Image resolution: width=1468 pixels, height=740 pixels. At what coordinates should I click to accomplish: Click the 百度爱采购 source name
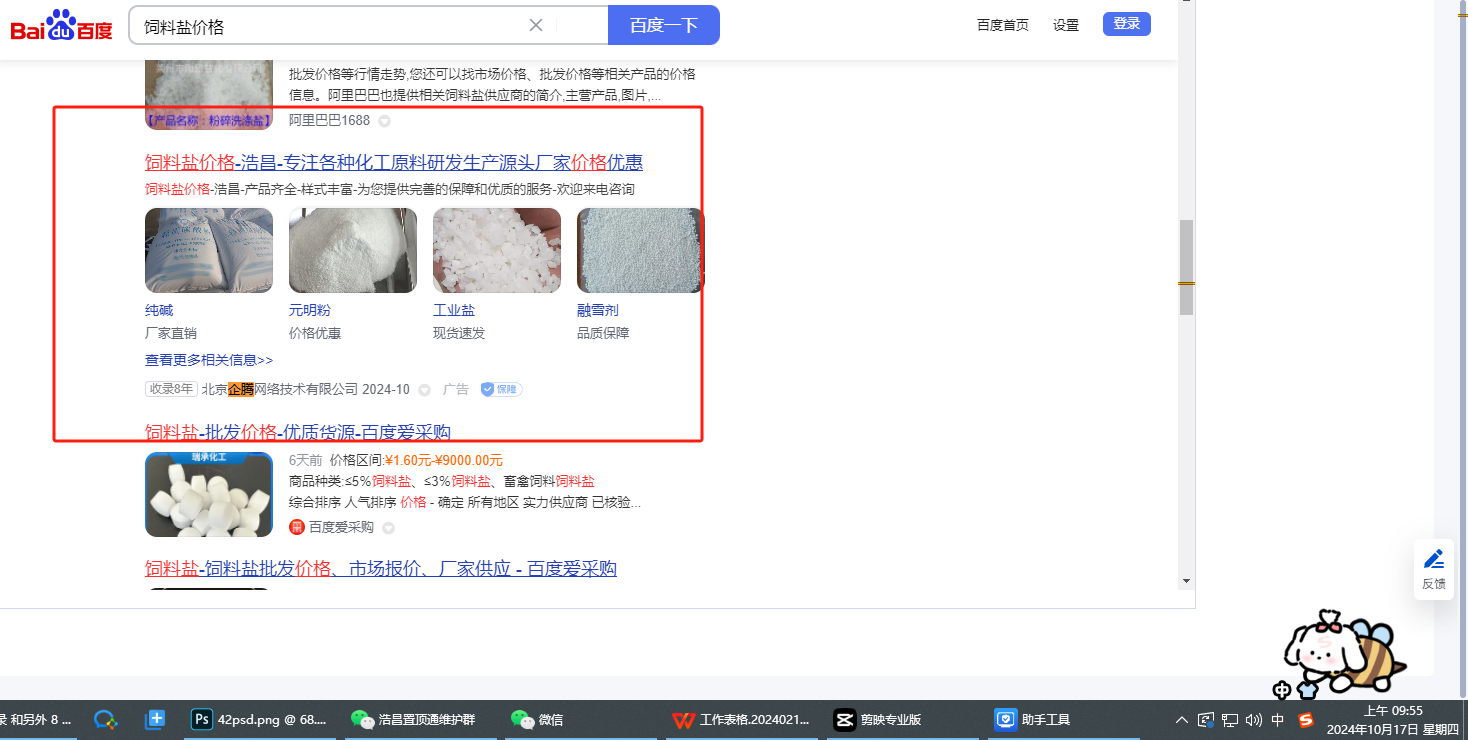(341, 527)
